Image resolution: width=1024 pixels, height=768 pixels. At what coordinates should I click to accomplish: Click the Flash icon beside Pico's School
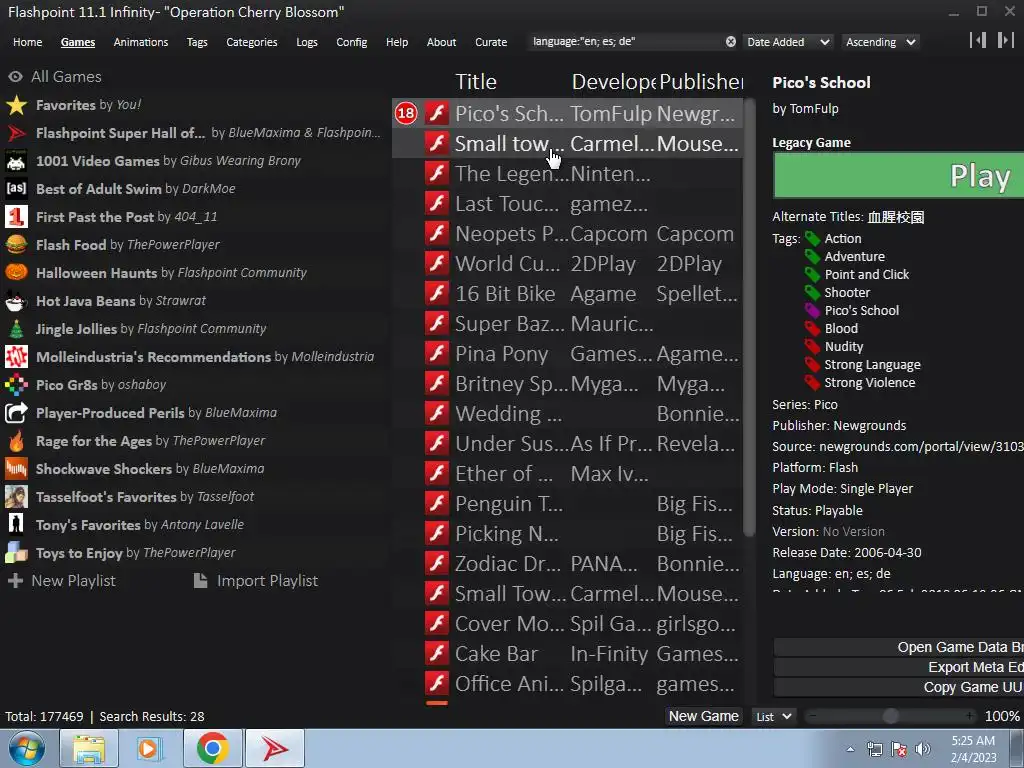[437, 113]
